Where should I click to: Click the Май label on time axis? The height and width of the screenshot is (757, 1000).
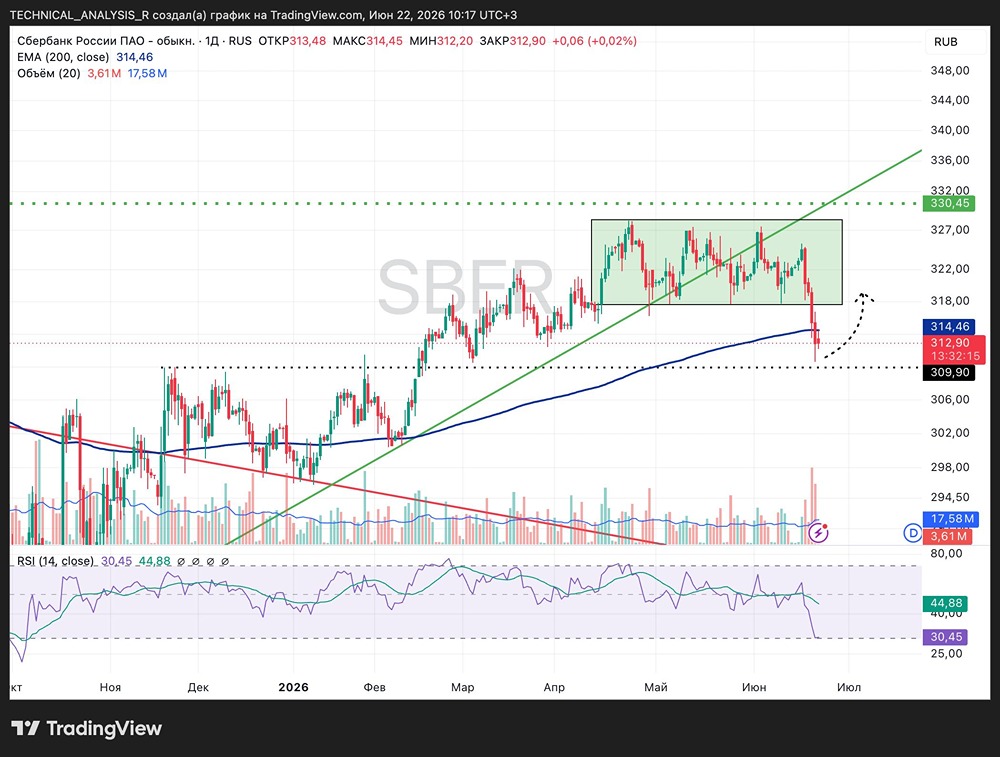coord(656,687)
